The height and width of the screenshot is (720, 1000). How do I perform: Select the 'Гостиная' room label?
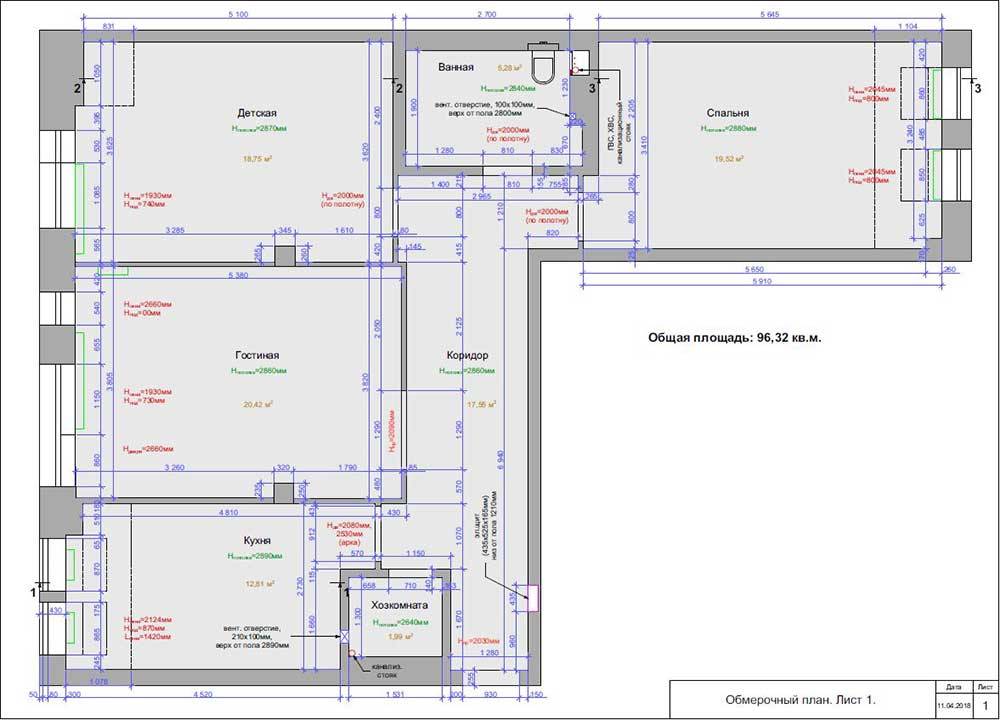pos(257,355)
